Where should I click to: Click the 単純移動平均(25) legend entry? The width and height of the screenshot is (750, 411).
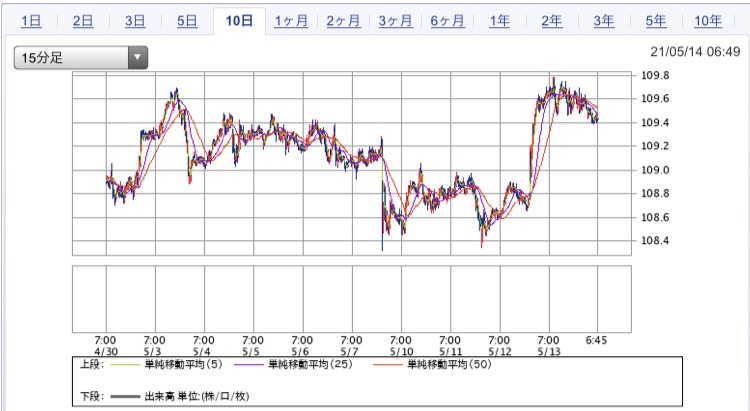click(x=310, y=365)
